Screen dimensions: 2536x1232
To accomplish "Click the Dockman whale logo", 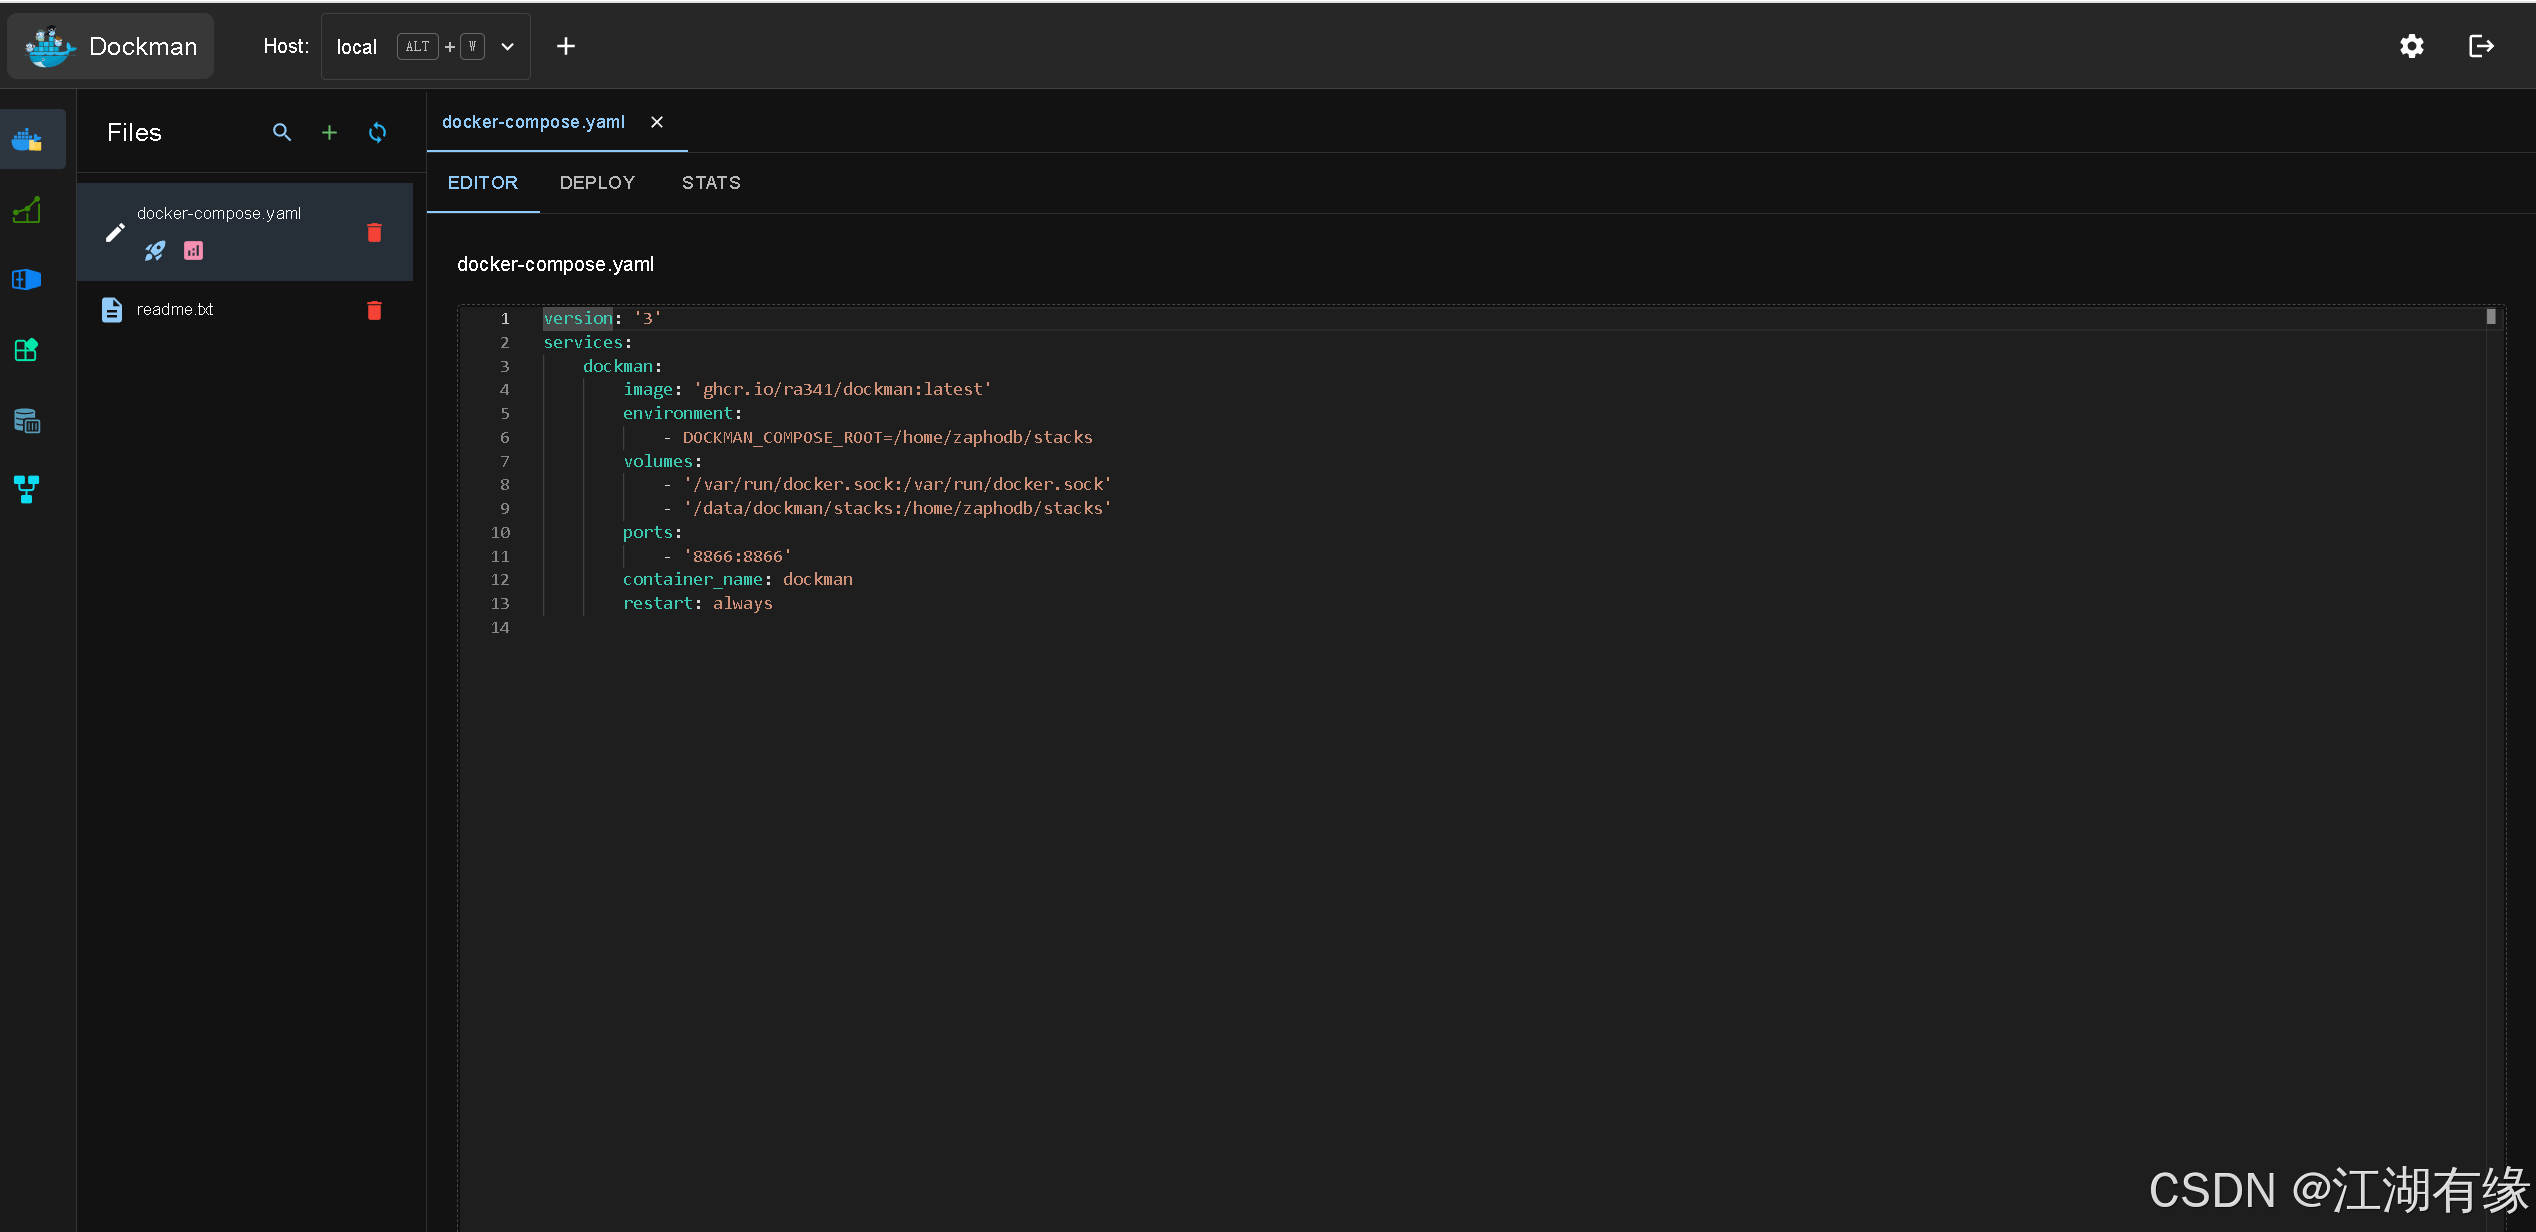I will click(49, 46).
